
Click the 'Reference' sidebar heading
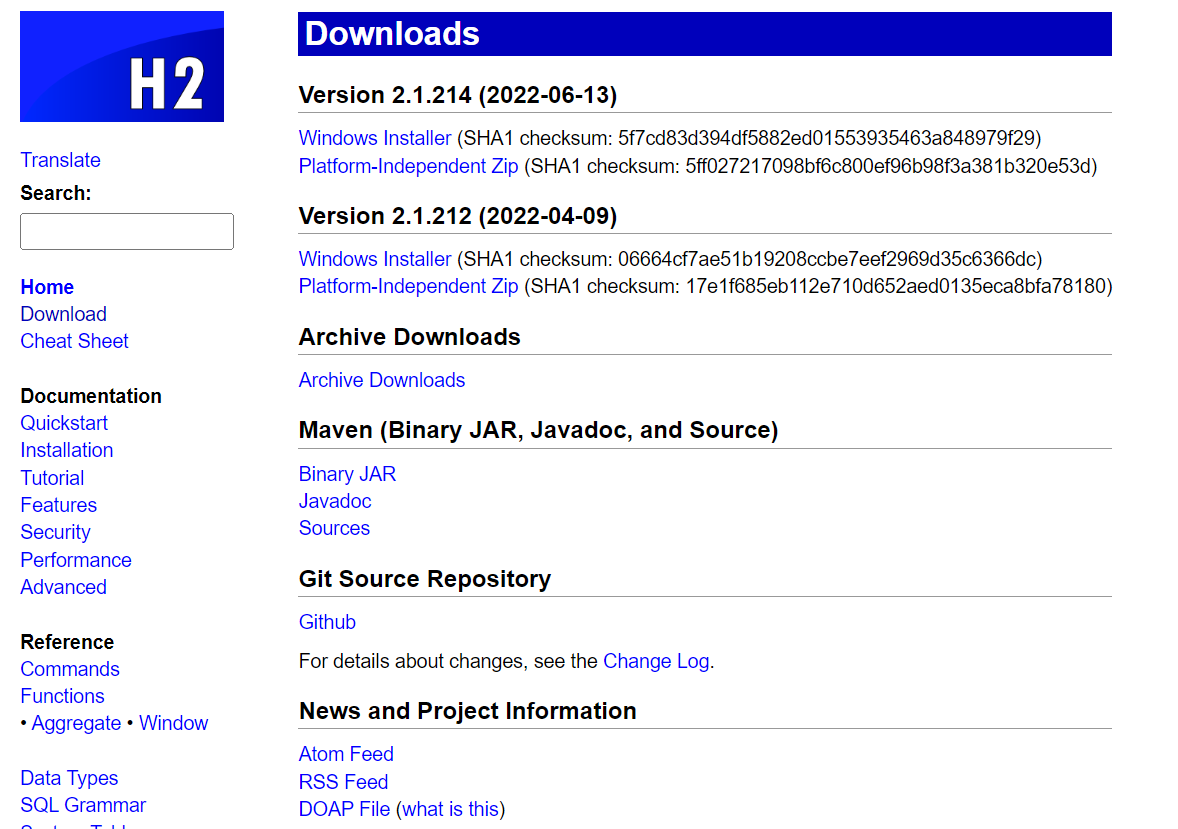pos(67,642)
